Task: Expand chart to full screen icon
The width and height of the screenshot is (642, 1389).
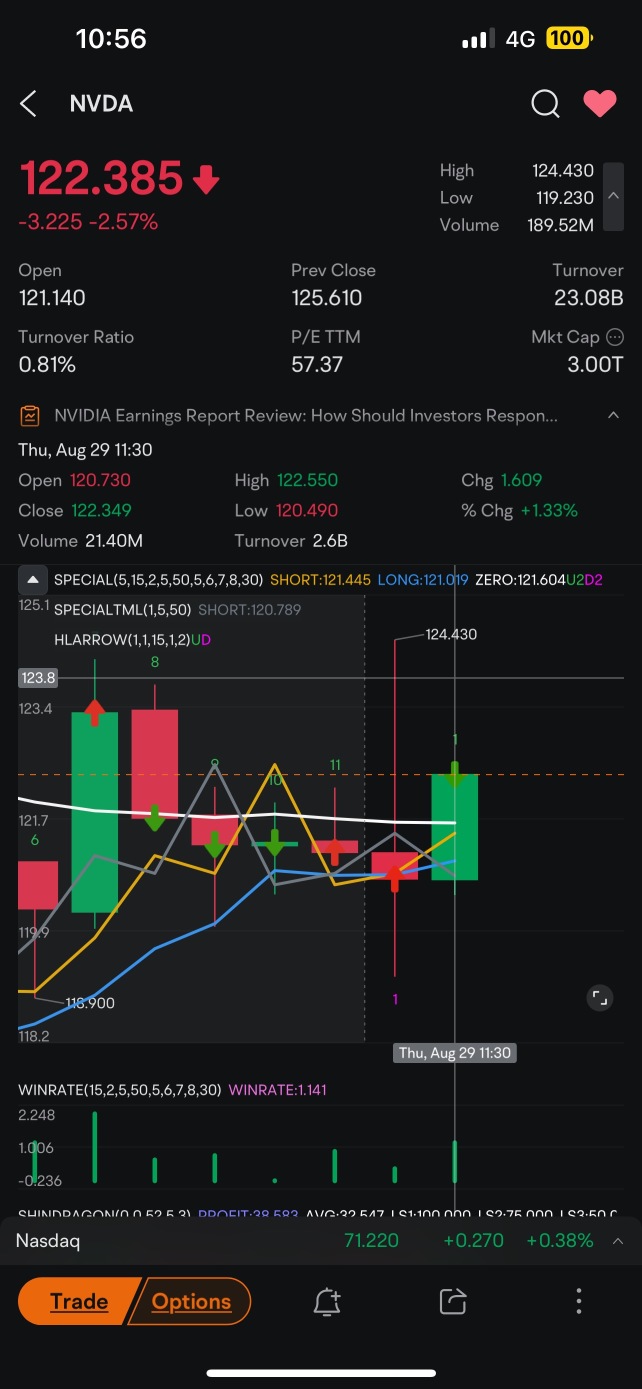Action: coord(599,997)
